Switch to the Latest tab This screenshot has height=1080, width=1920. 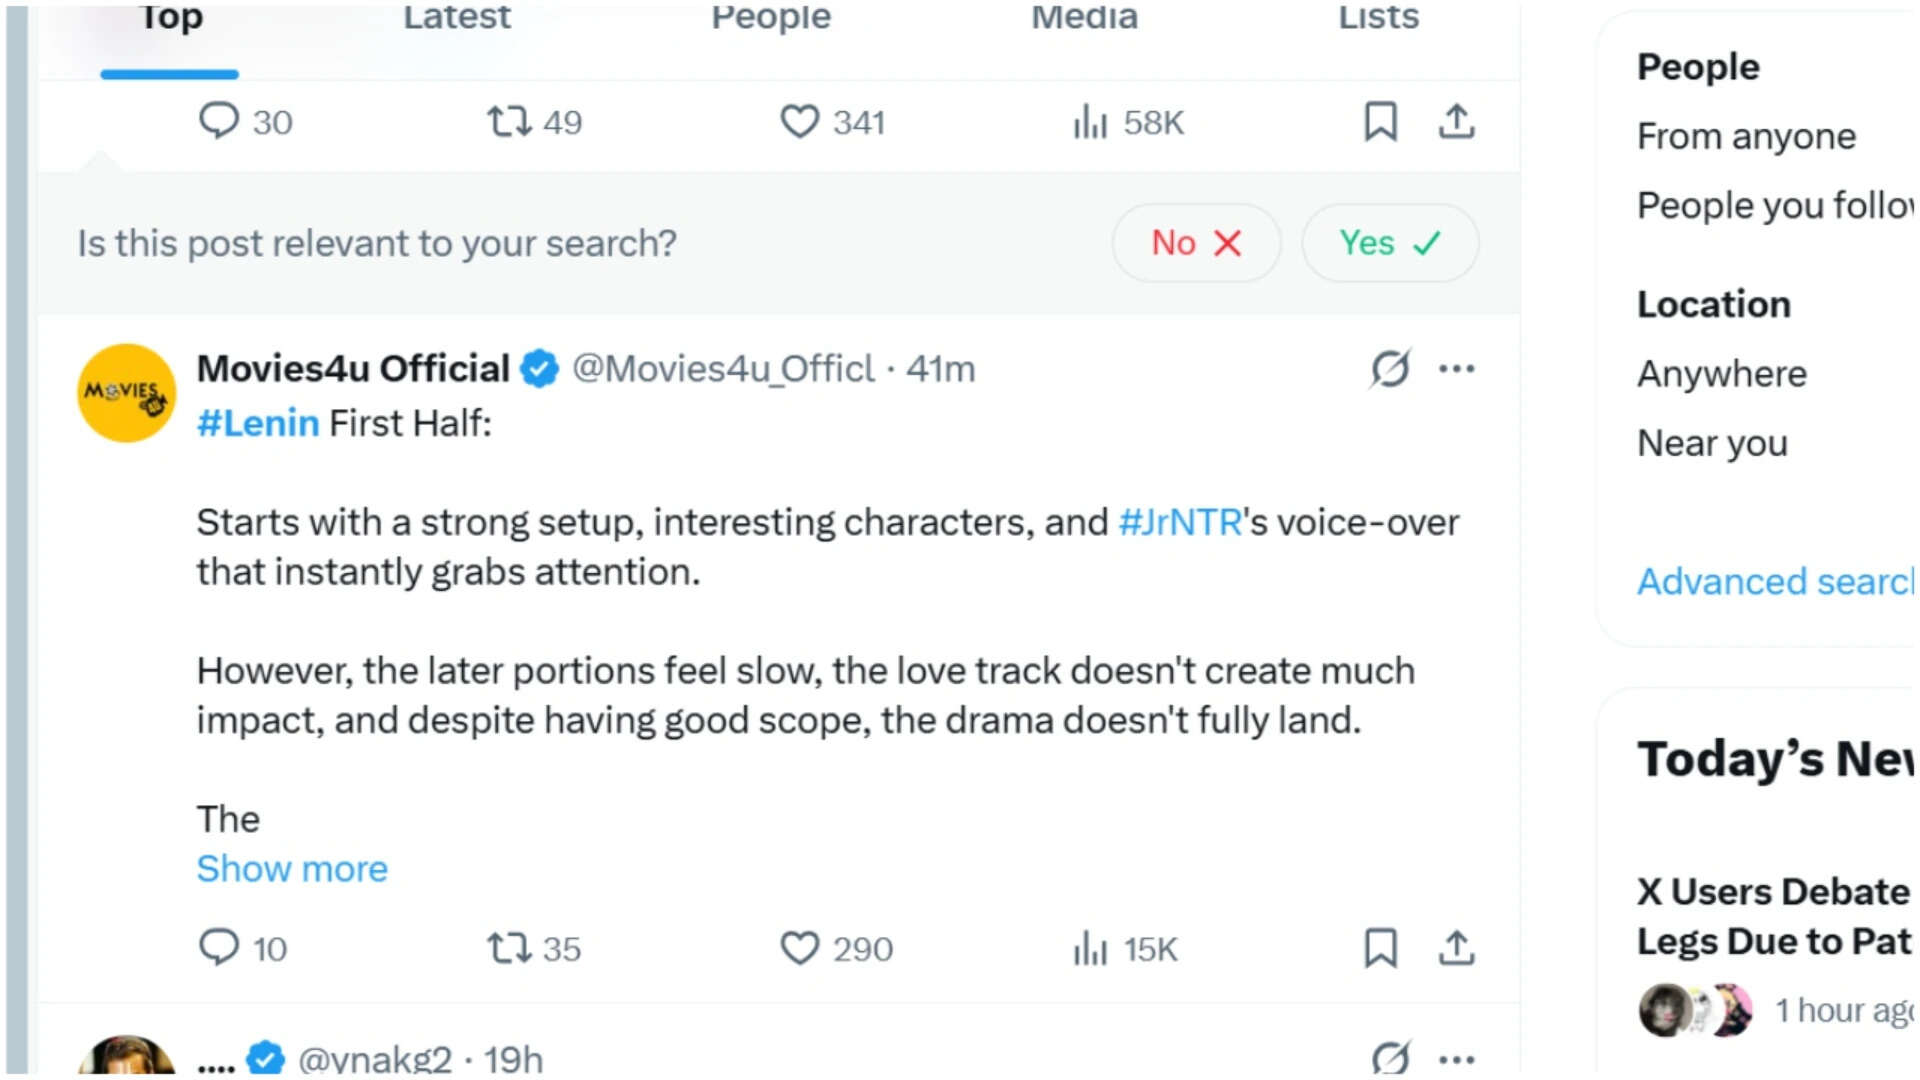pos(456,17)
